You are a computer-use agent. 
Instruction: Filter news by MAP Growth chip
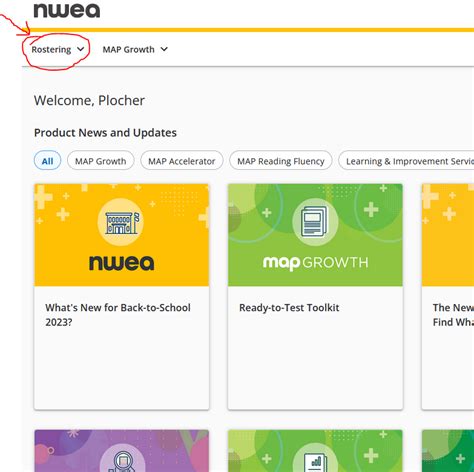tap(100, 161)
